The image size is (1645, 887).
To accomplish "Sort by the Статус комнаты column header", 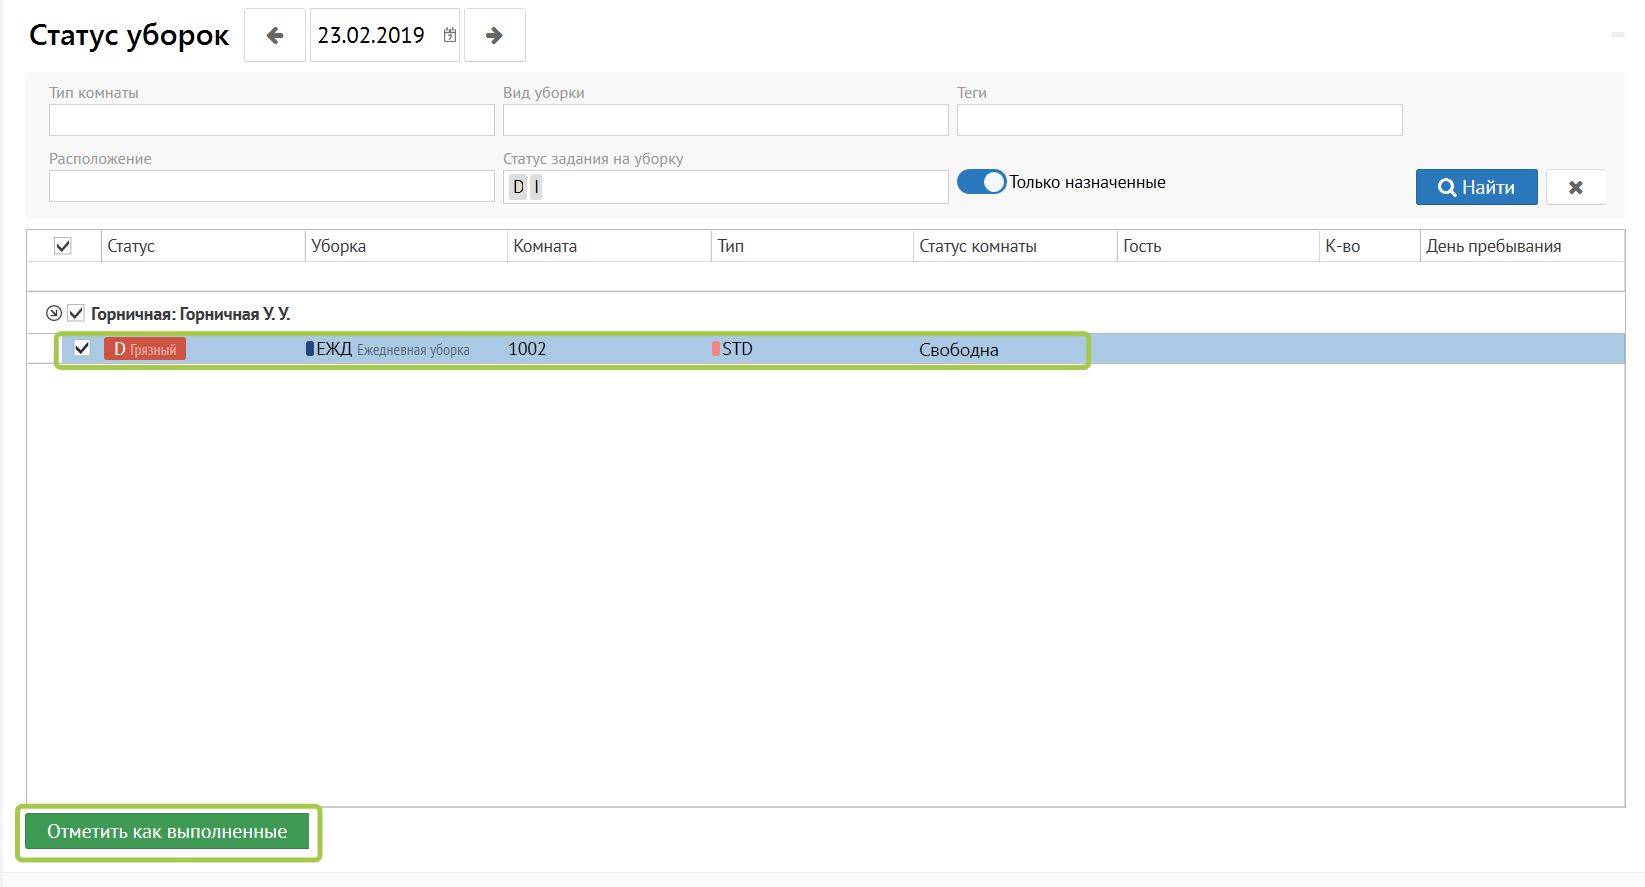I will [x=977, y=246].
